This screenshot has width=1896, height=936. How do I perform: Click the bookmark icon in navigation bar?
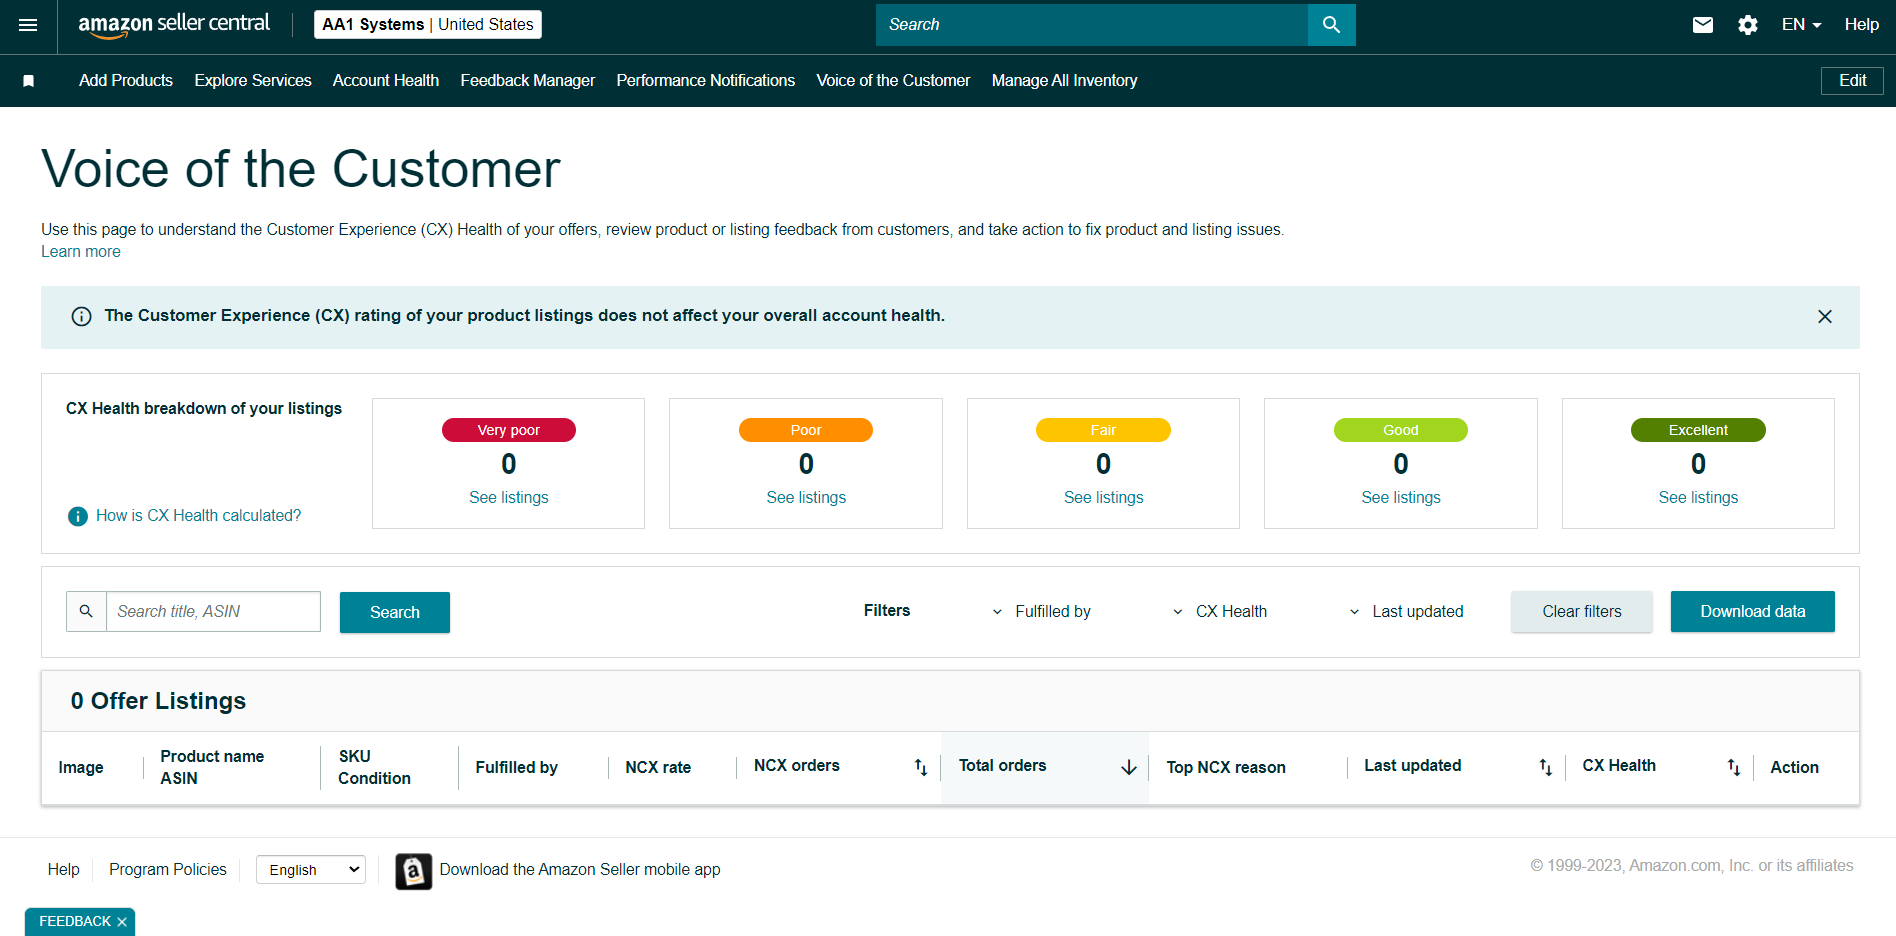[x=29, y=81]
